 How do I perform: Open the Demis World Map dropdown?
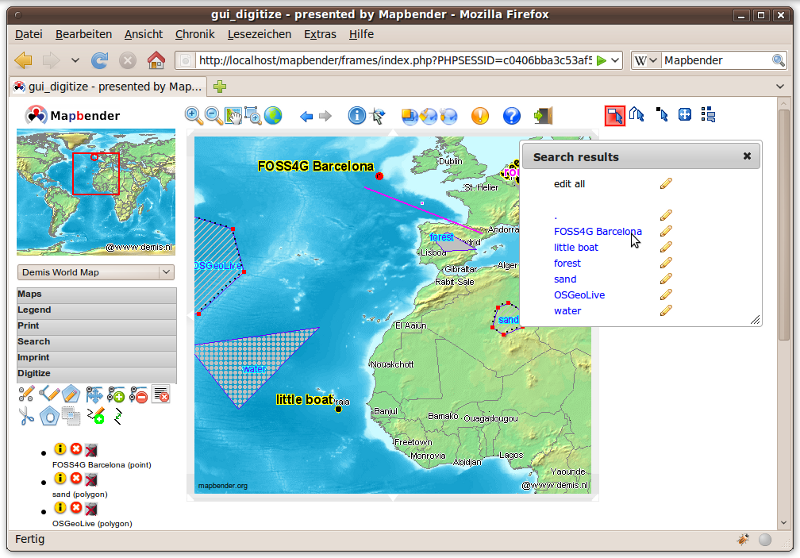tap(96, 272)
